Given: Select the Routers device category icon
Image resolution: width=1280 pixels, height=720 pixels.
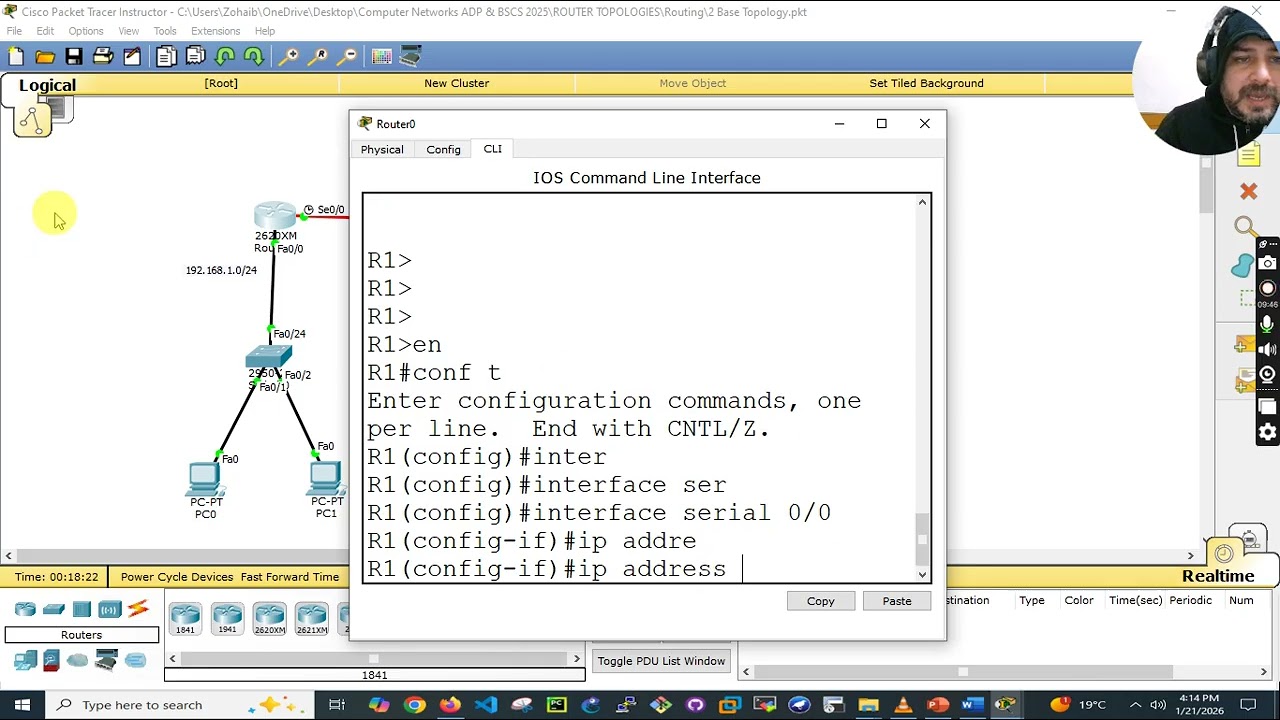Looking at the screenshot, I should tap(25, 609).
